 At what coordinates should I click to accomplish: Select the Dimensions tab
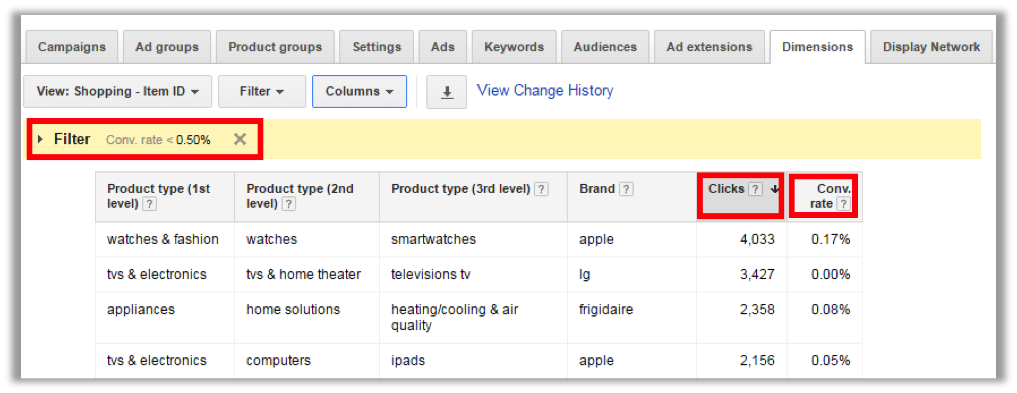(x=817, y=47)
